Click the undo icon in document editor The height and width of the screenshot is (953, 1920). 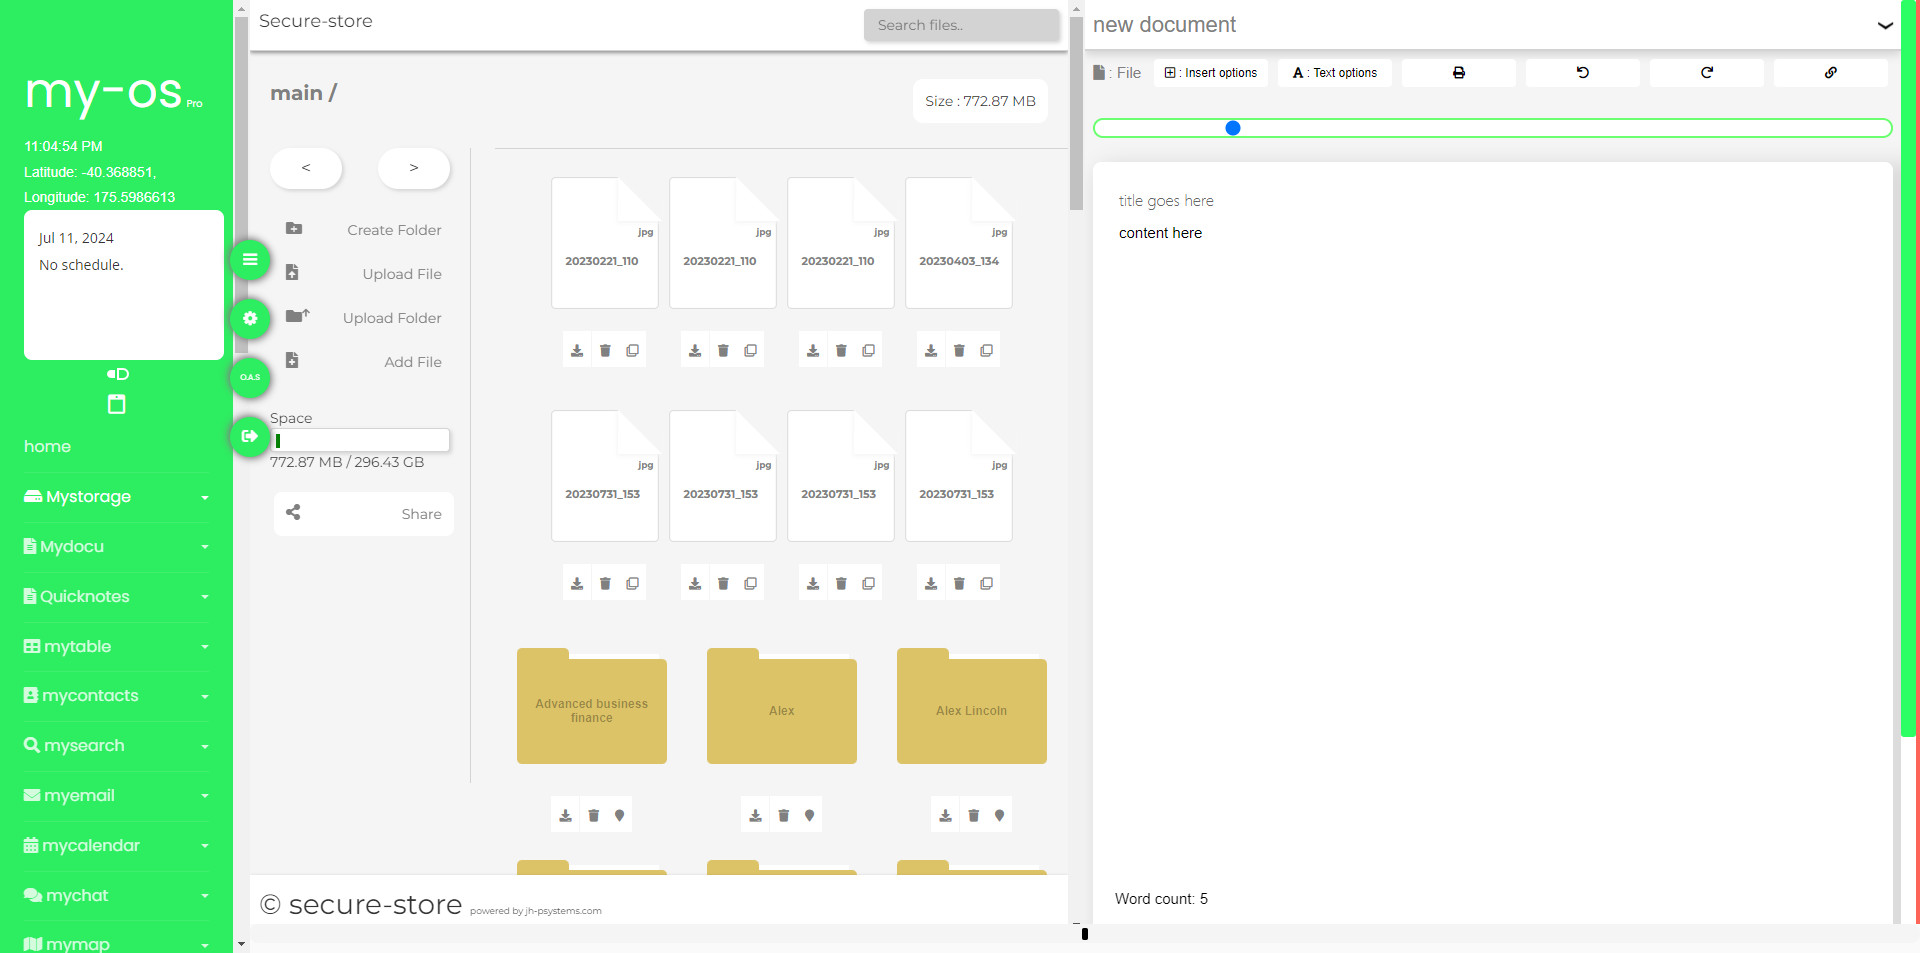(x=1582, y=73)
